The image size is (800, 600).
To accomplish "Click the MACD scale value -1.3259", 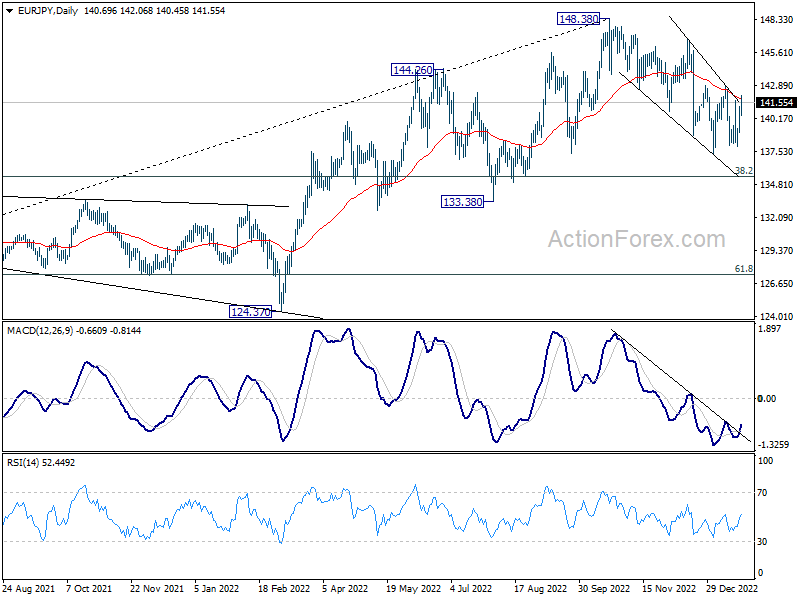I will 773,444.
